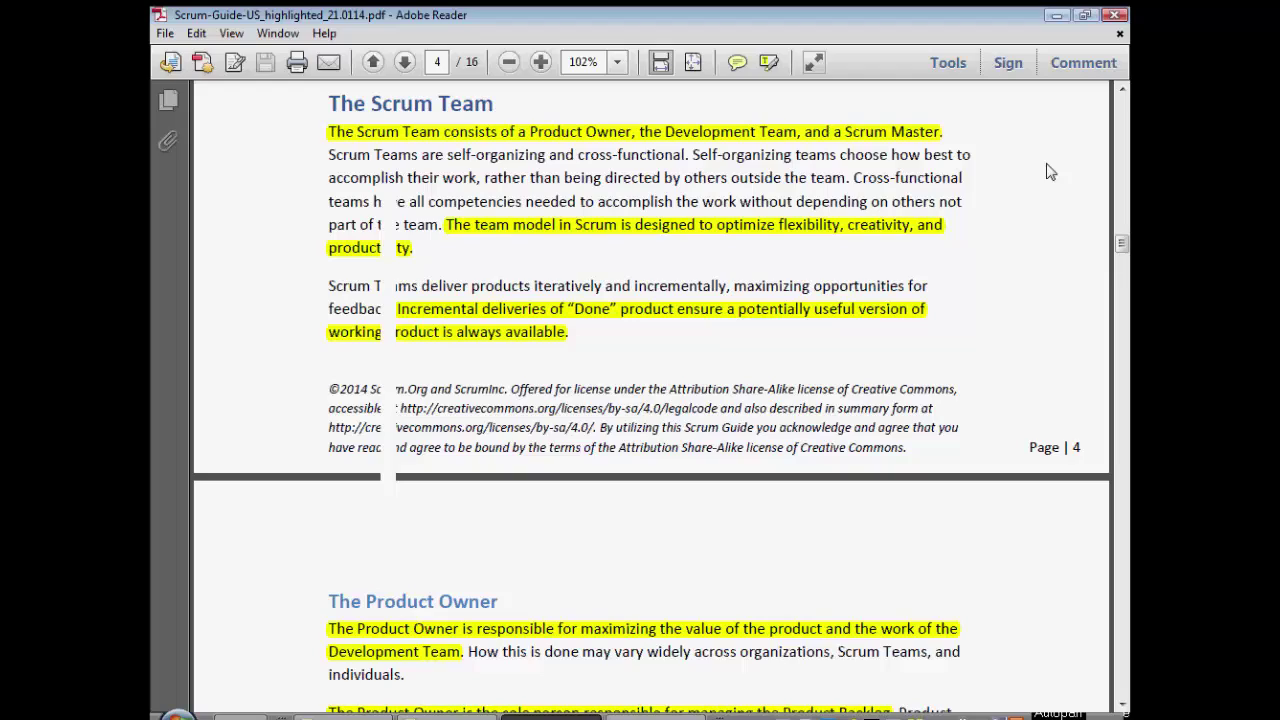Click highlighted sentence starting "The Scrum Team consists"
The image size is (1280, 720).
point(635,132)
